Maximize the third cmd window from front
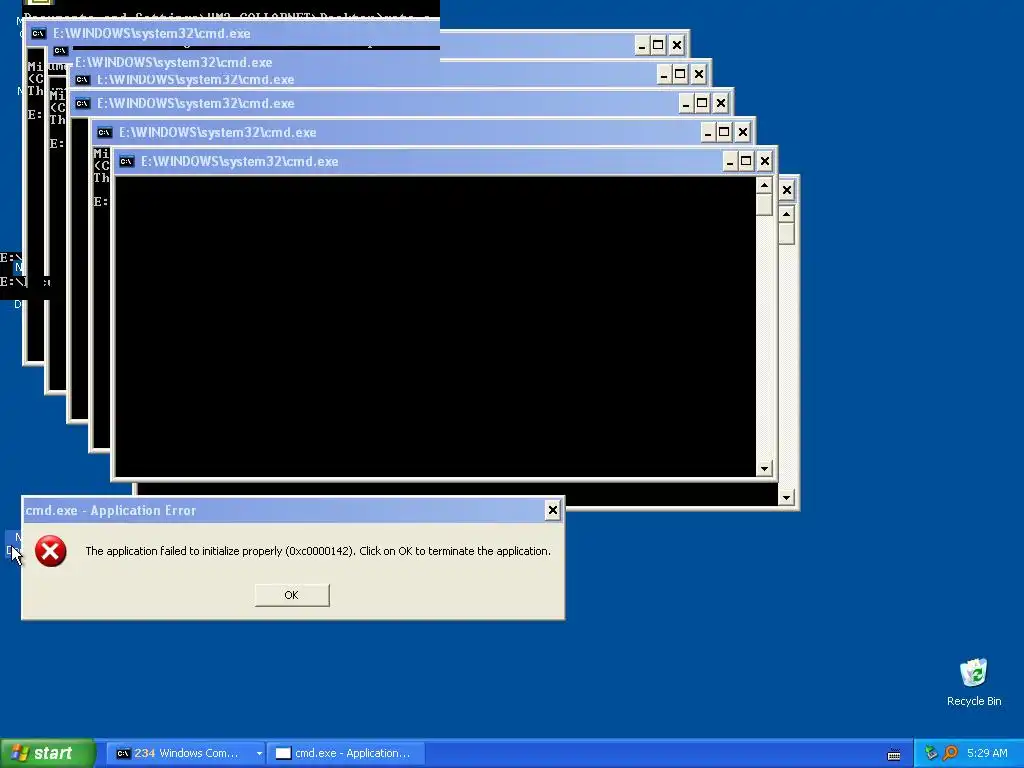Screen dimensions: 1024x768 (x=702, y=103)
